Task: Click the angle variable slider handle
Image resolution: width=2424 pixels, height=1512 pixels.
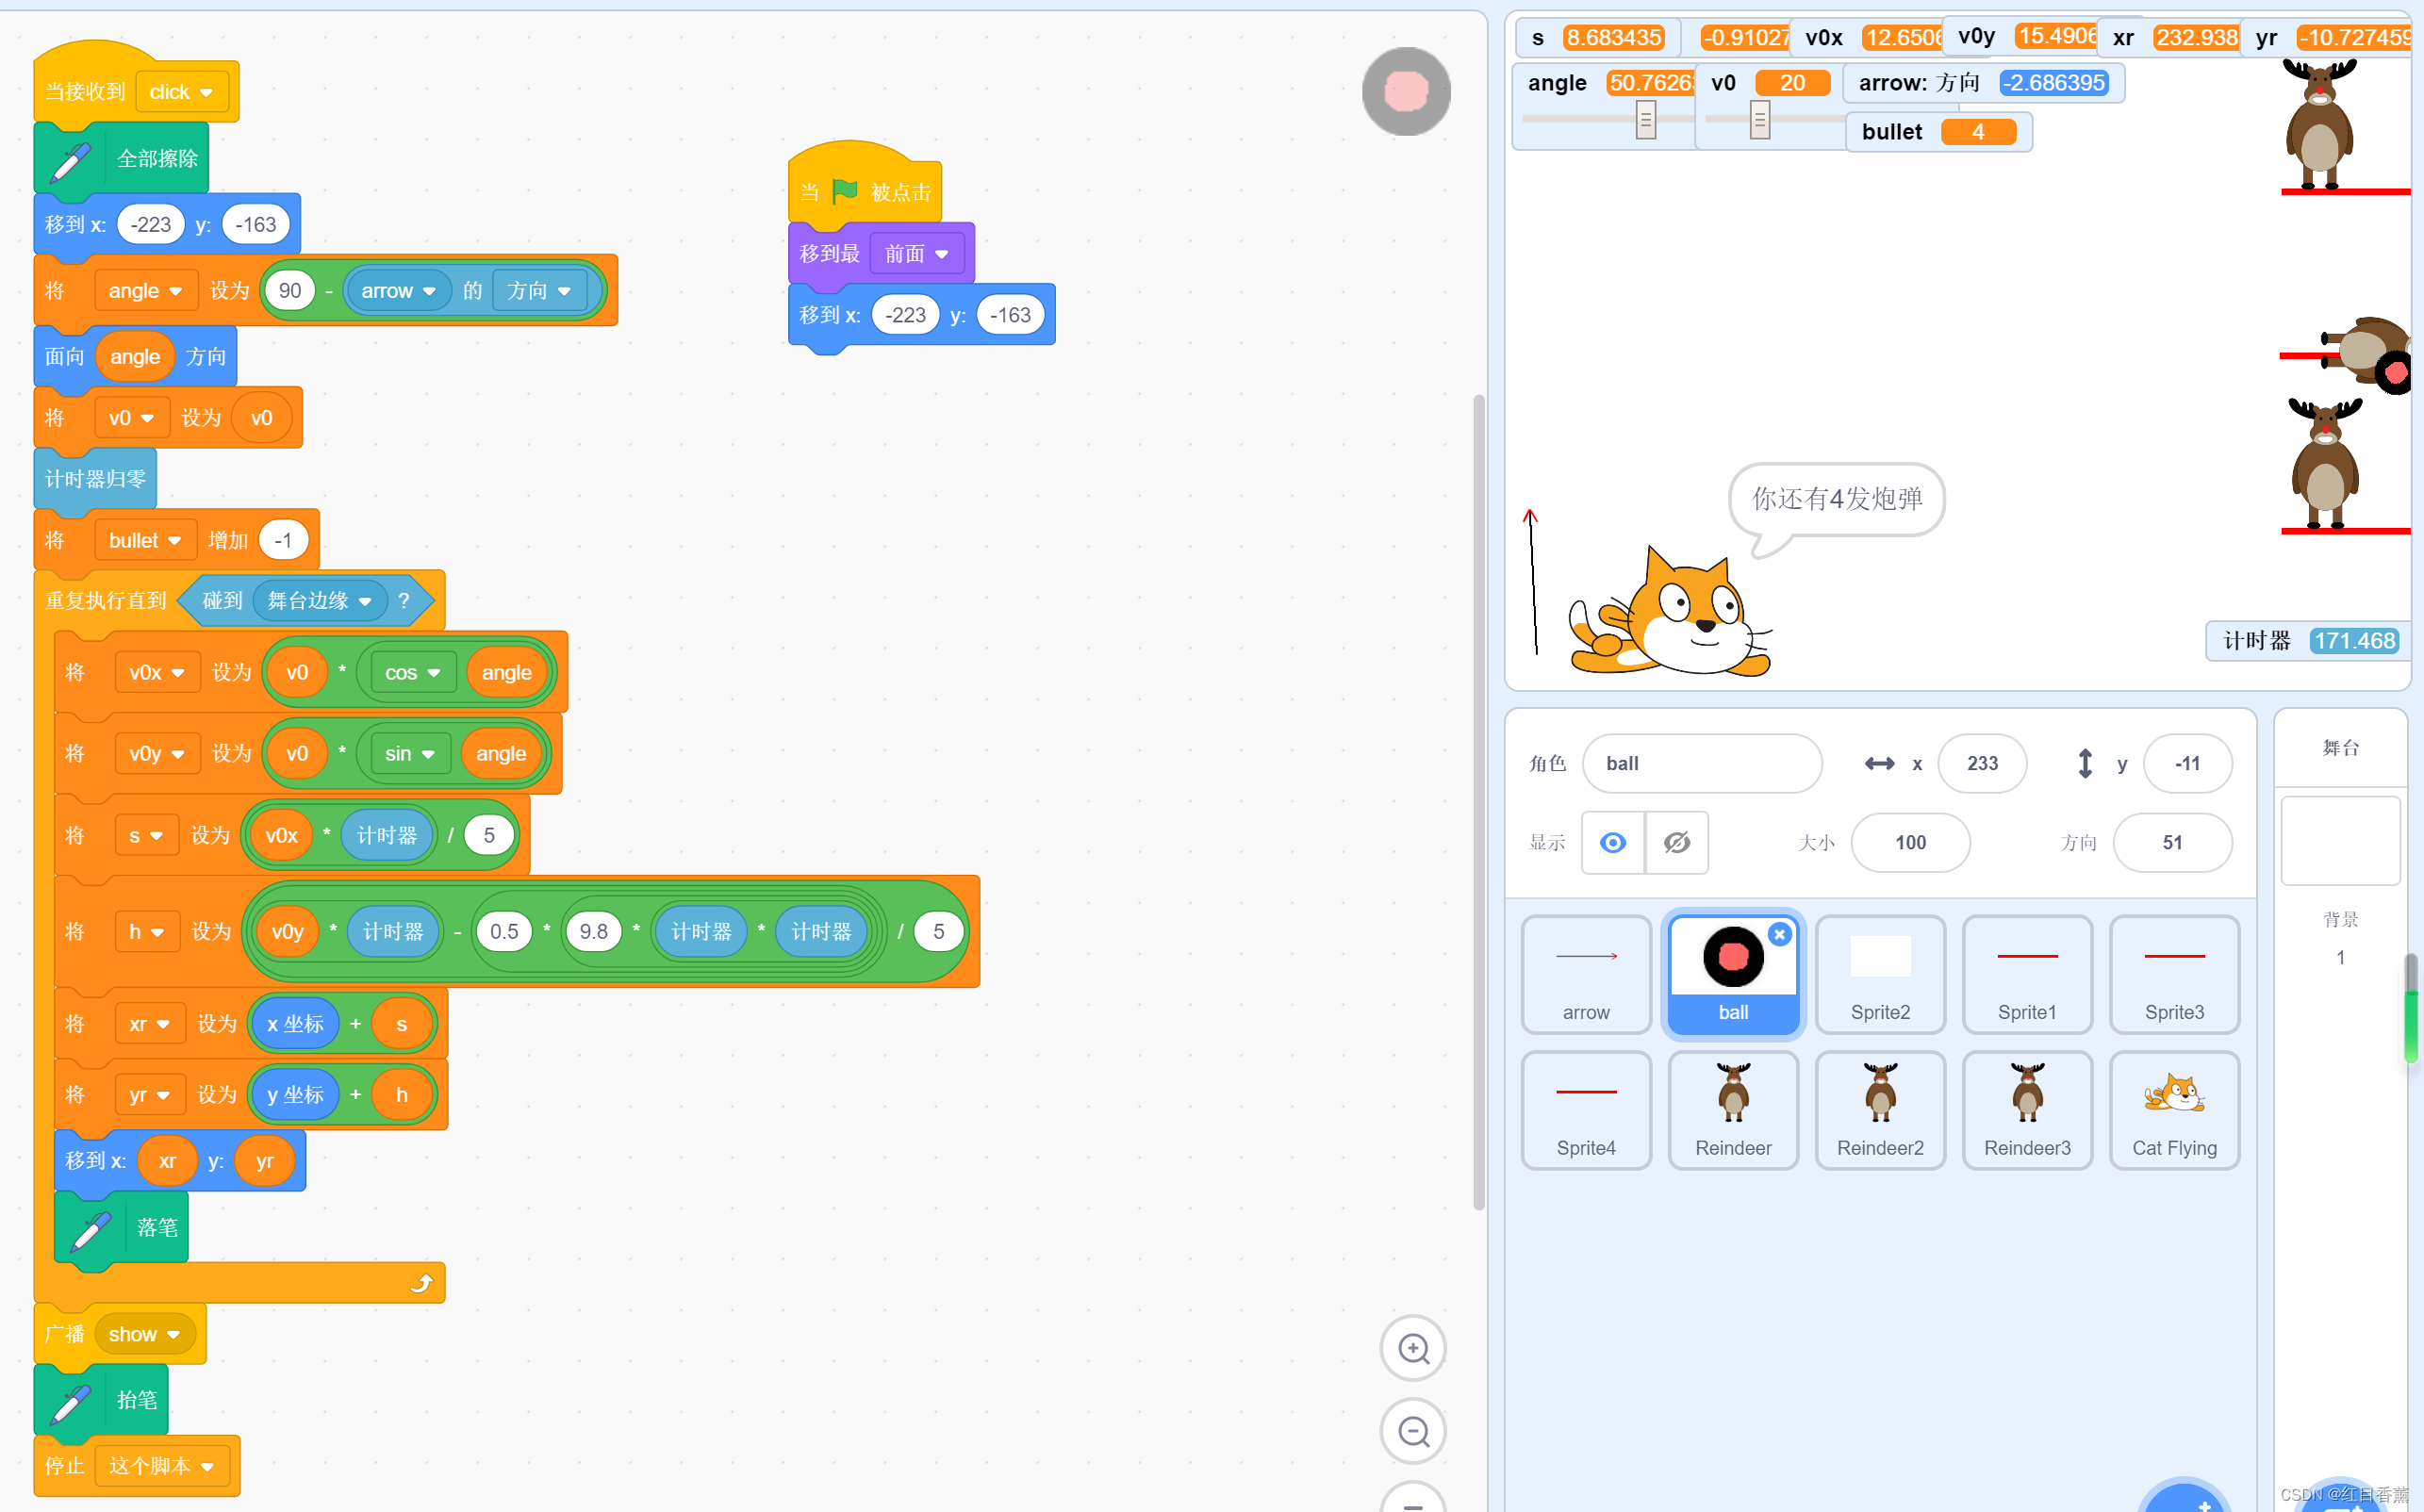Action: 1645,120
